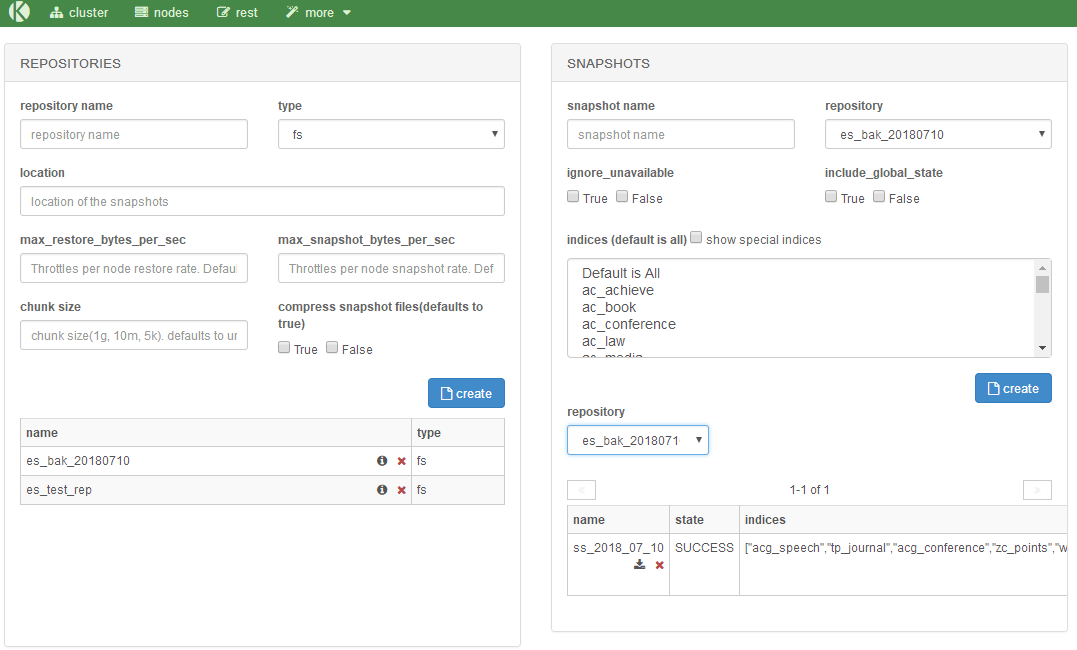Image resolution: width=1077 pixels, height=650 pixels.
Task: Check compress snapshot files True
Action: [284, 348]
